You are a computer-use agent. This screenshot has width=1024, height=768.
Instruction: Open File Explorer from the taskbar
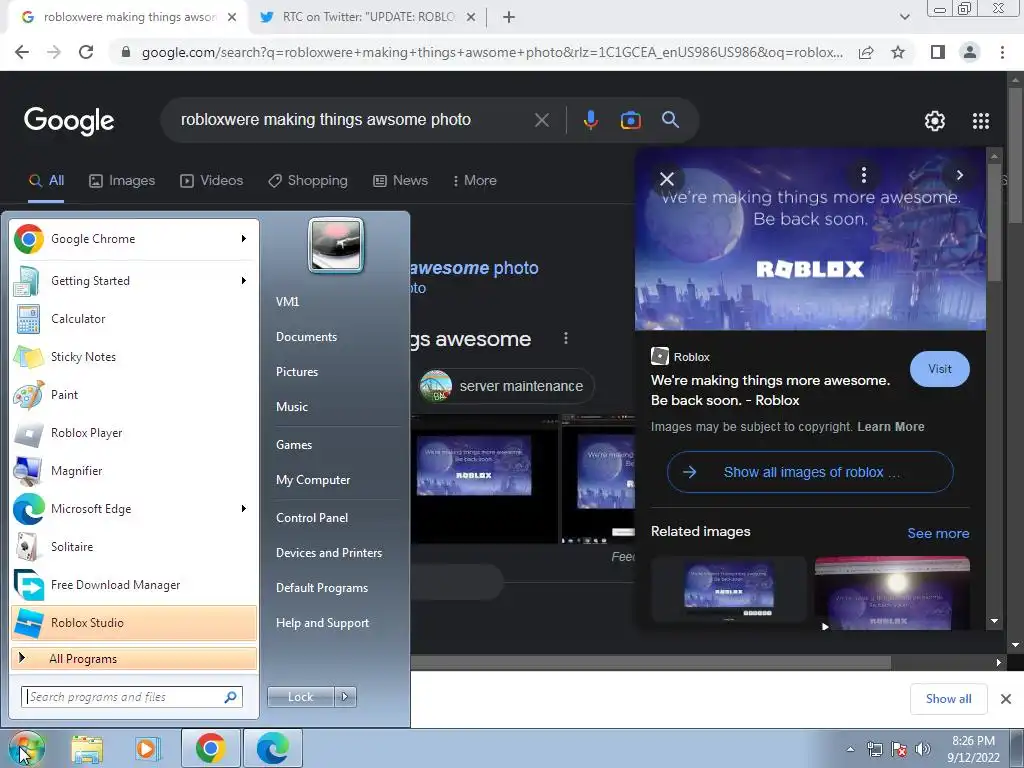click(87, 748)
